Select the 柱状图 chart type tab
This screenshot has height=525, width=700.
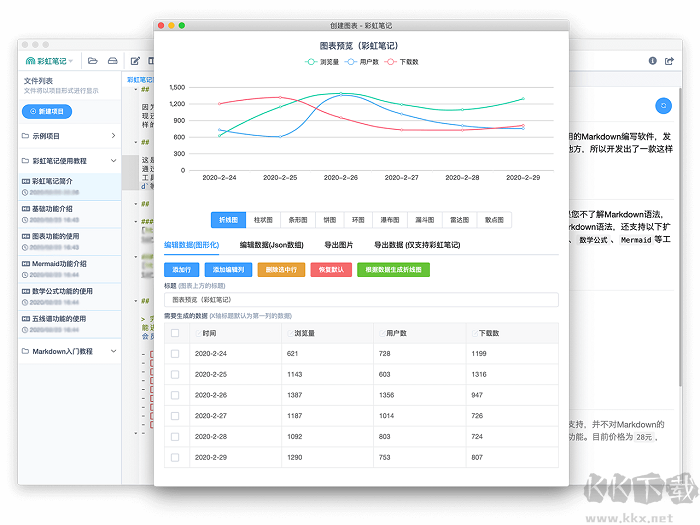(263, 220)
